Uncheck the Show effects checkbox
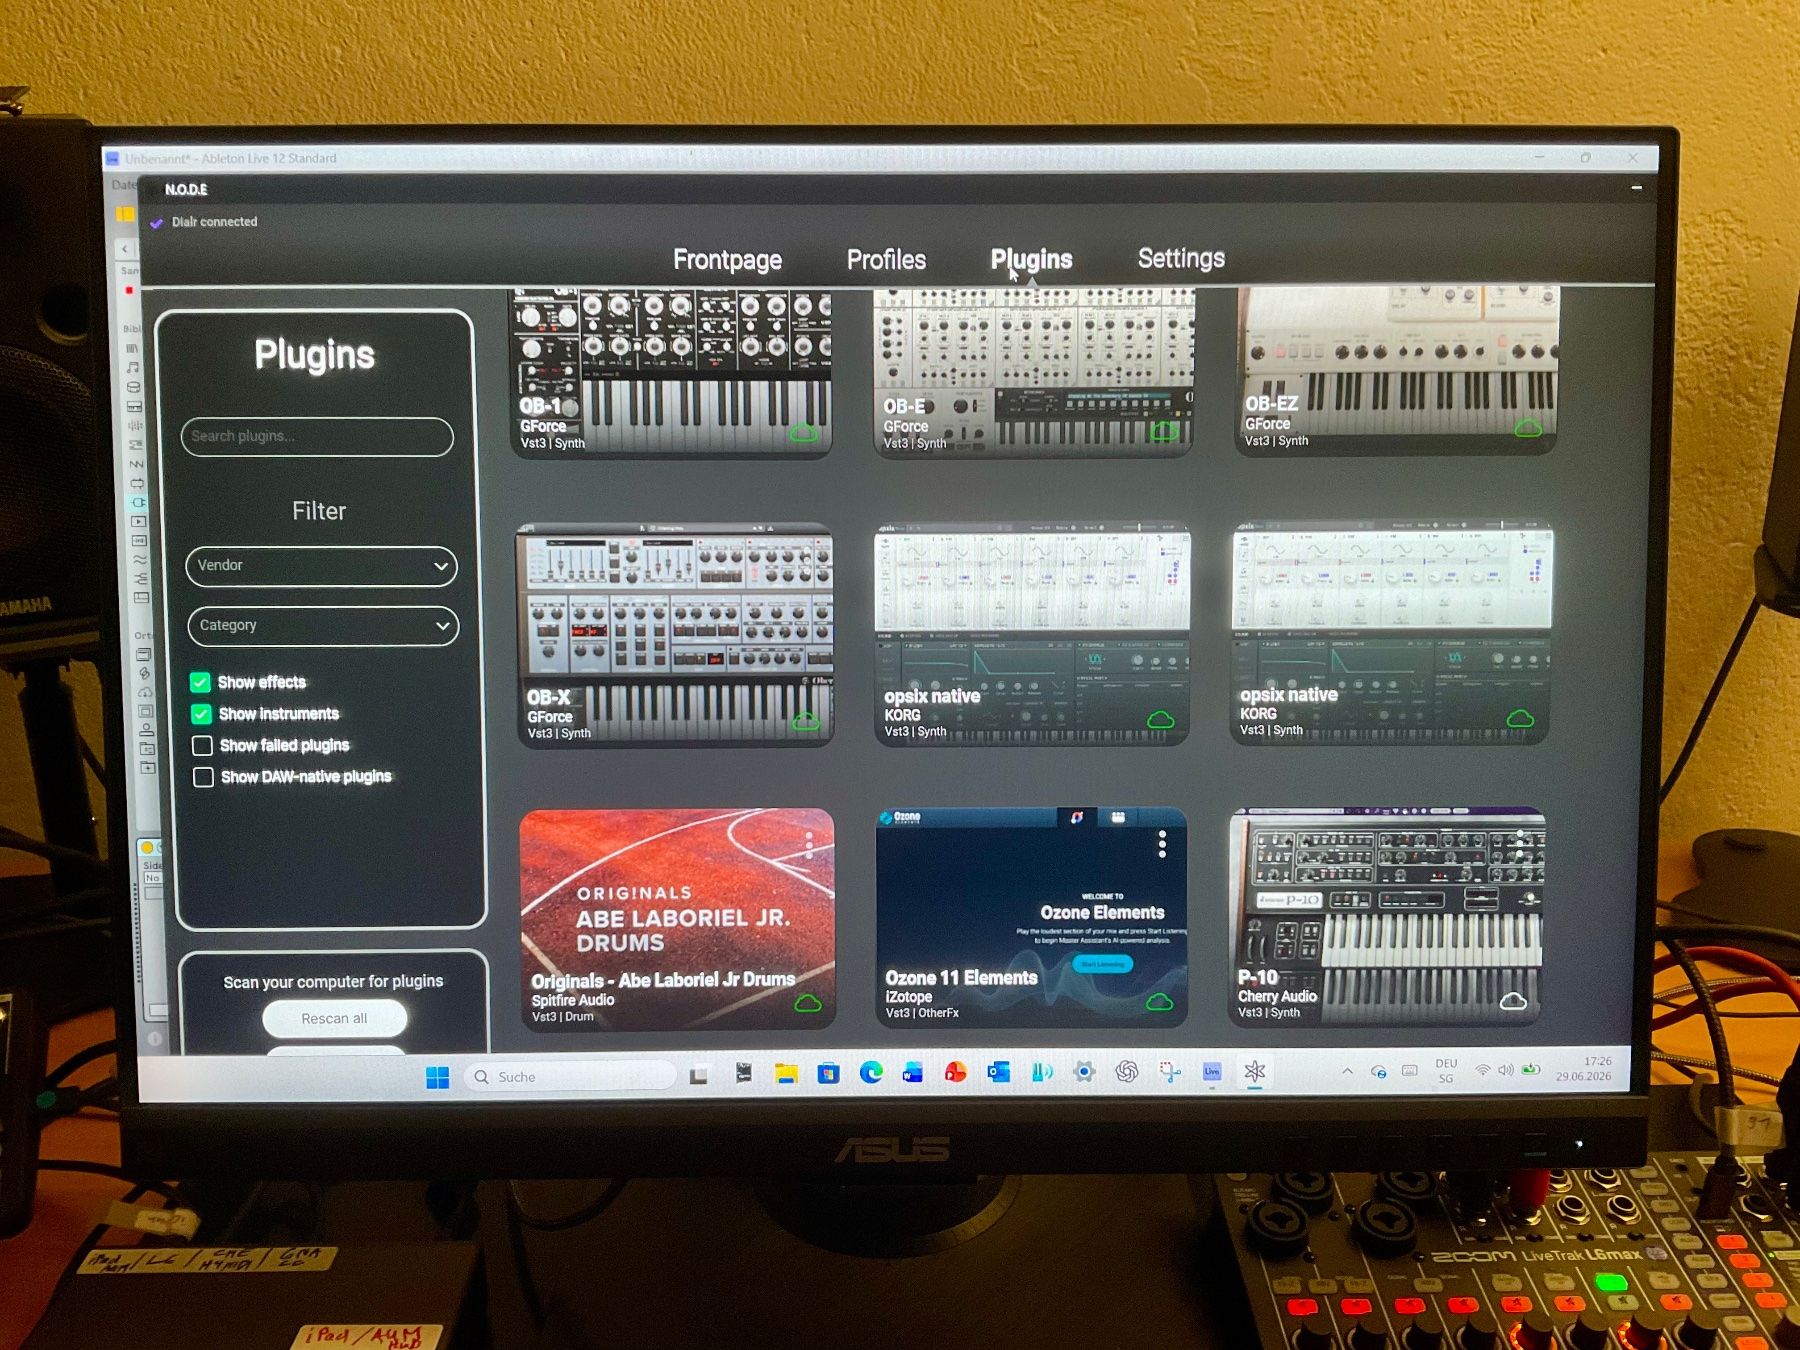This screenshot has width=1800, height=1350. tap(200, 682)
